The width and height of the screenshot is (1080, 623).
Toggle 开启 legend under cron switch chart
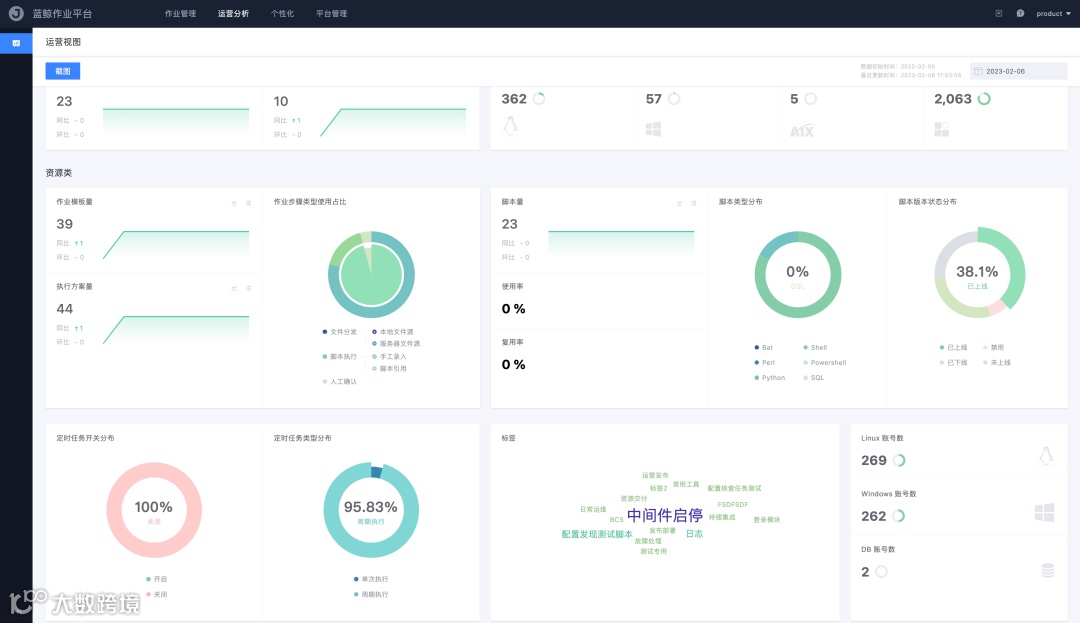click(156, 579)
